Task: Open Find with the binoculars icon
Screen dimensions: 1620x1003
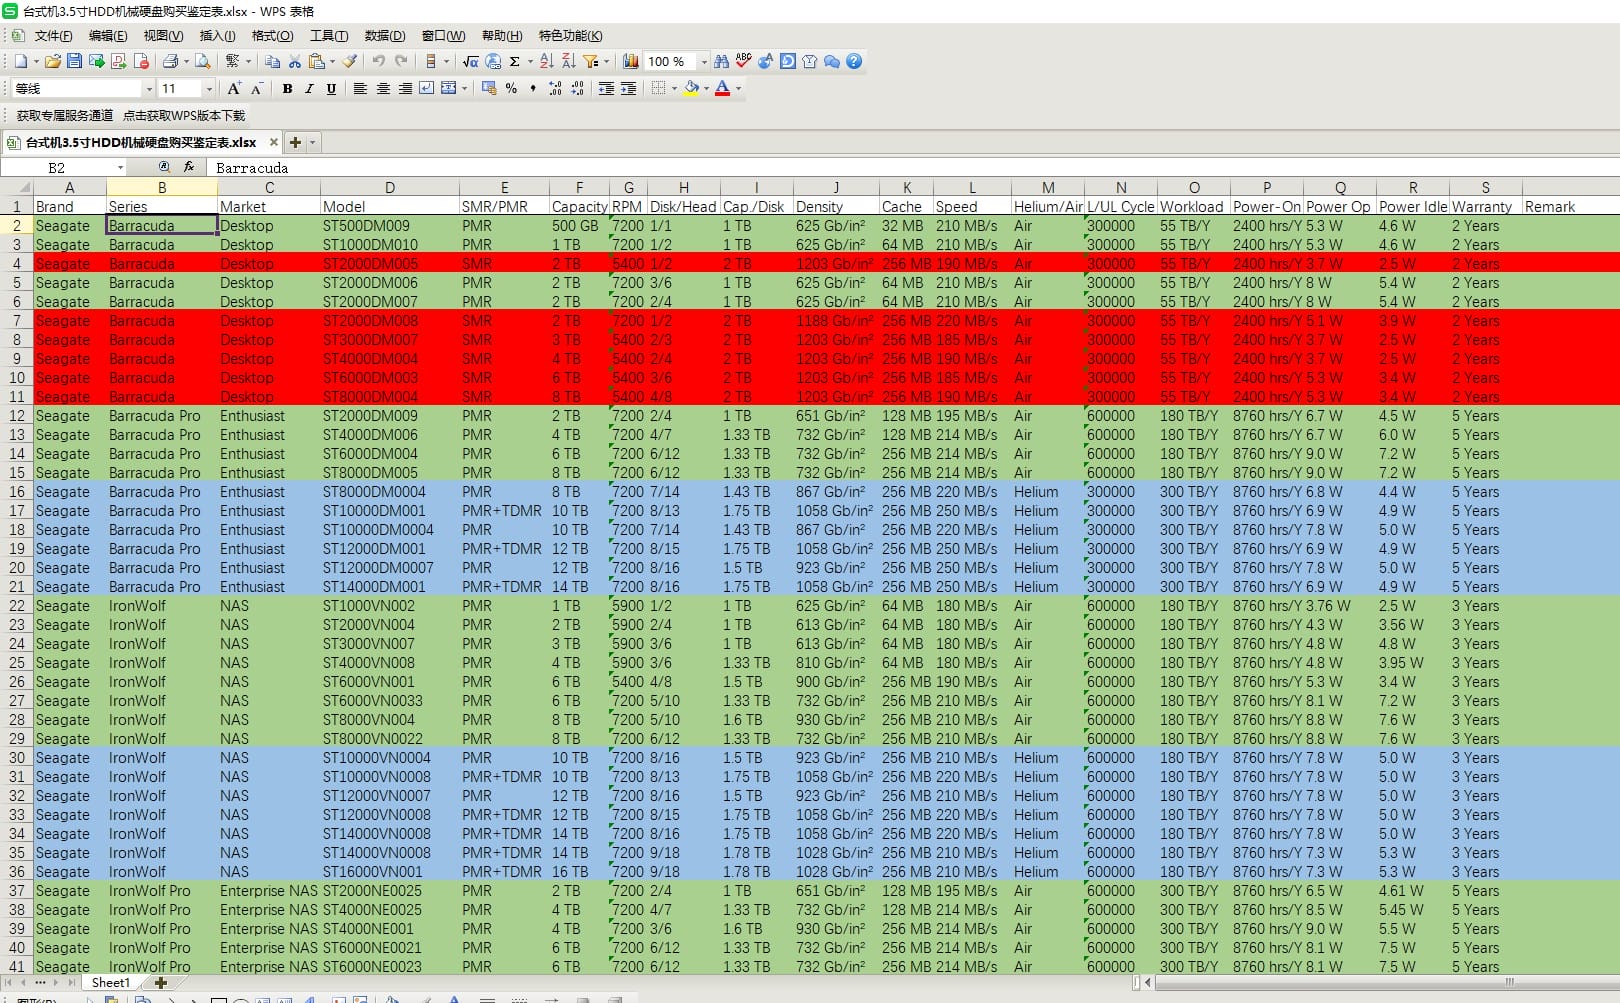Action: point(721,61)
